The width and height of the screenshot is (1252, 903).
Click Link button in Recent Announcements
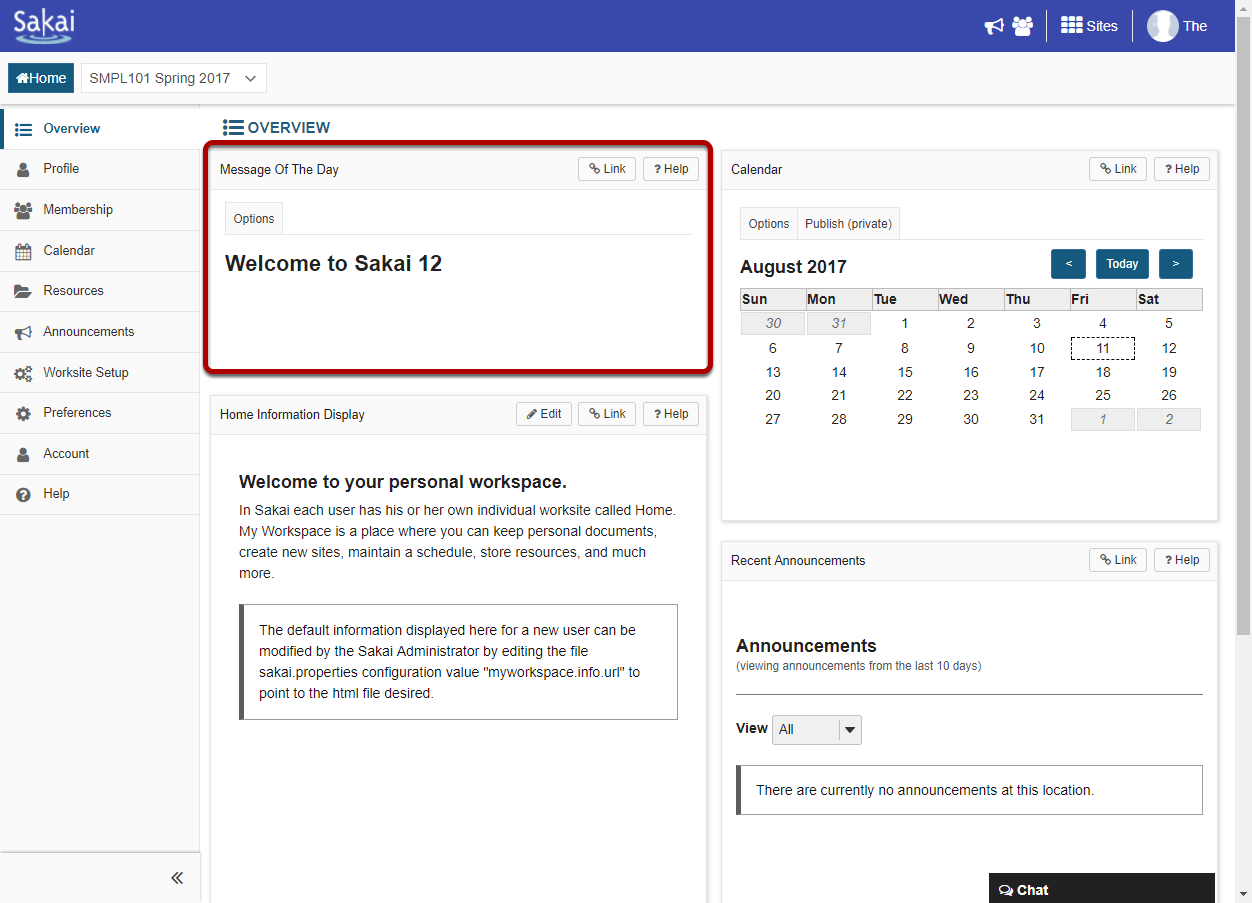coord(1118,560)
